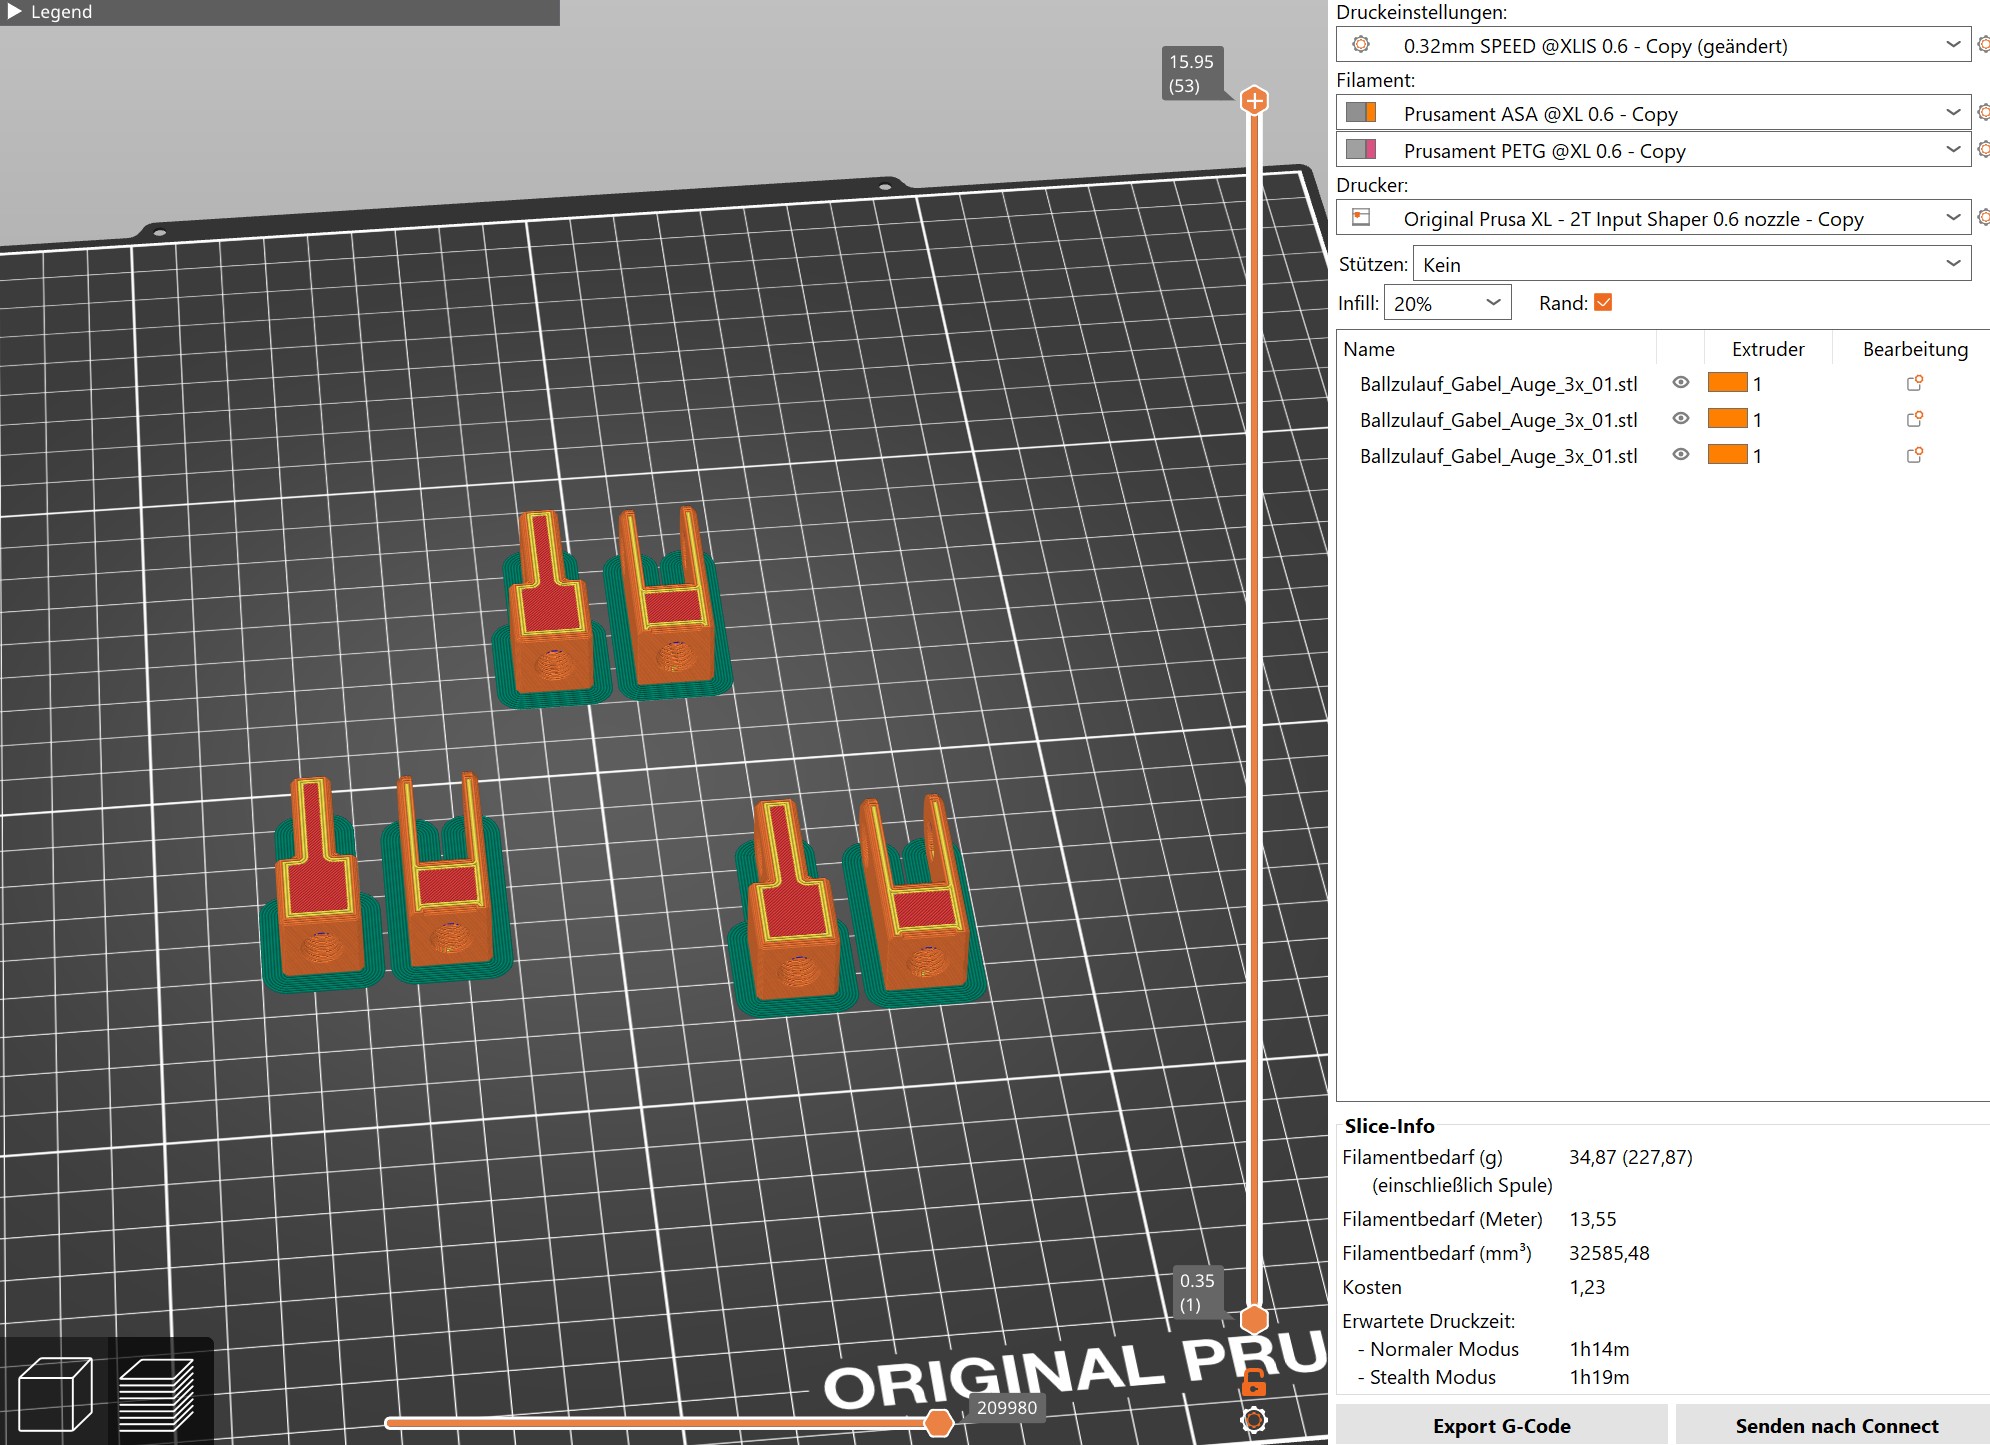This screenshot has height=1445, width=1990.
Task: Click the Stealth Modus time 1h19m
Action: [x=1599, y=1377]
